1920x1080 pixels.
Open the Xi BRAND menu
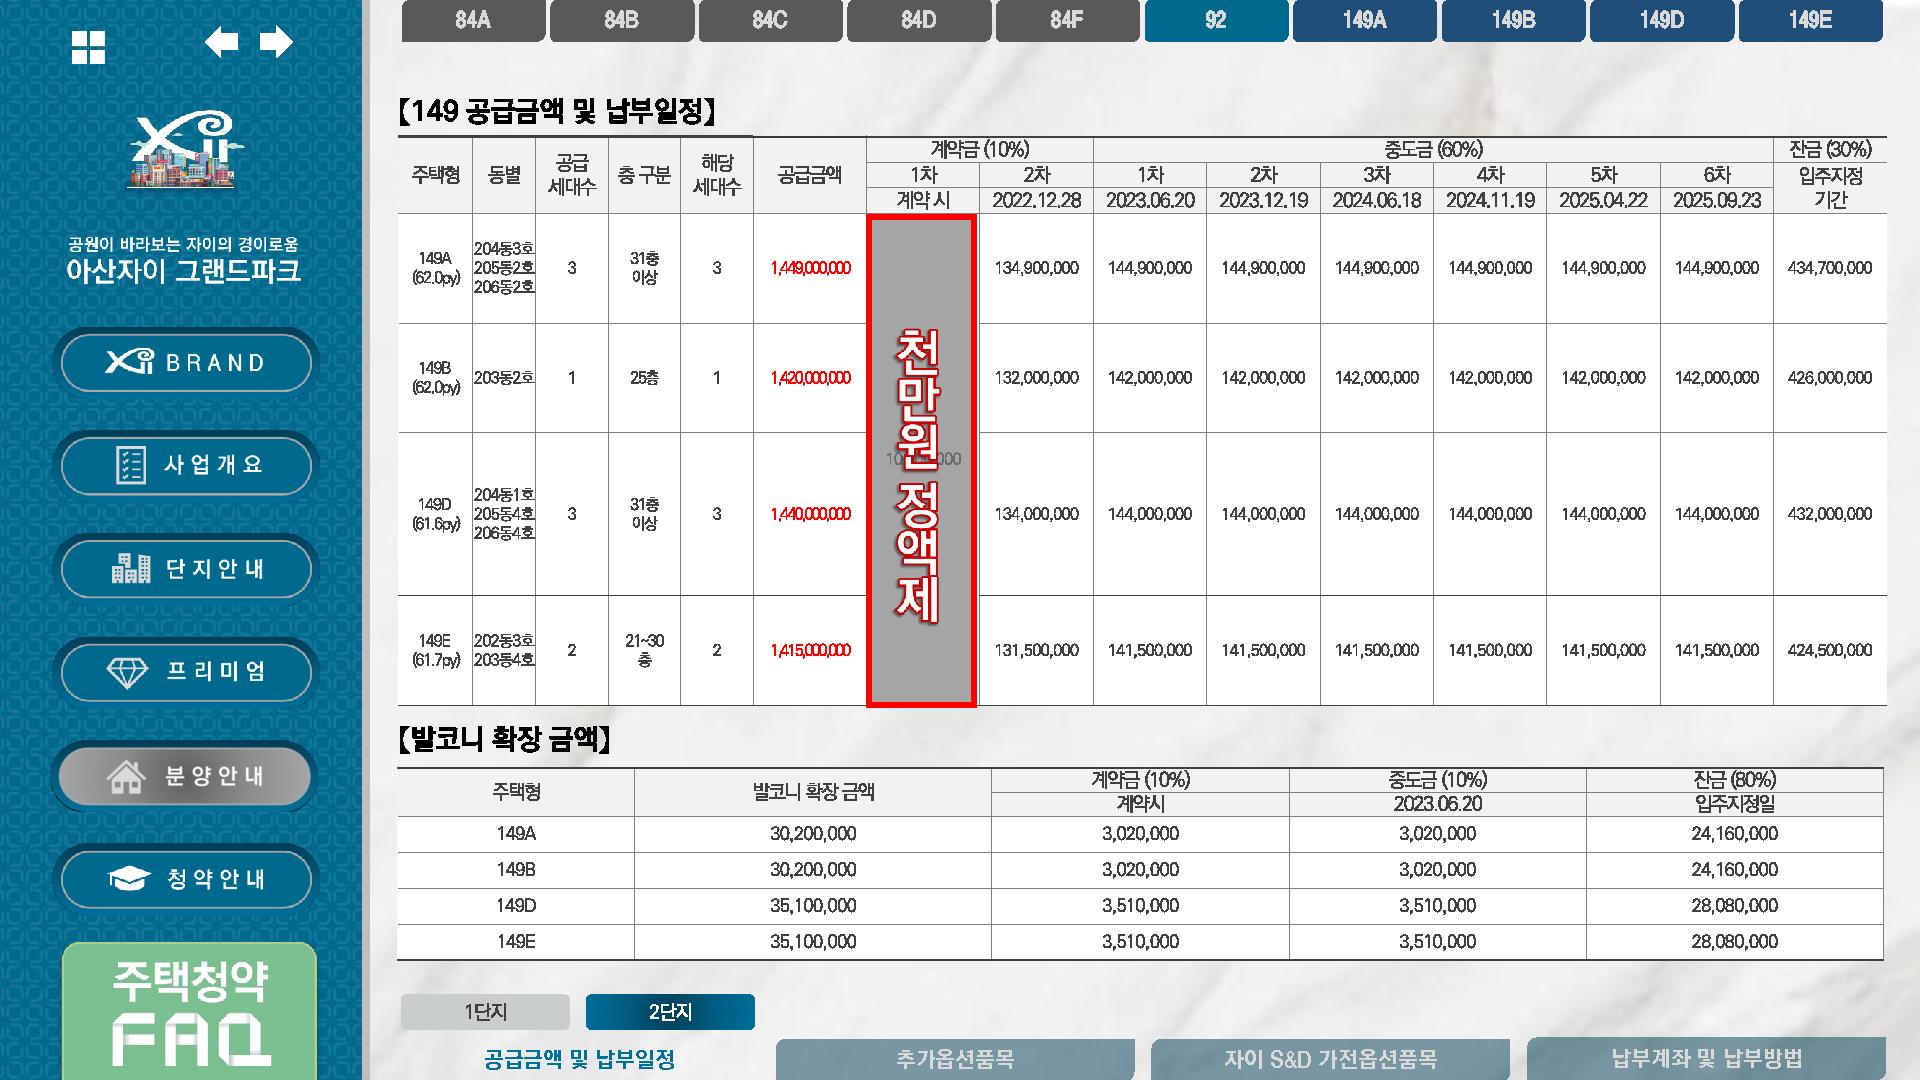click(186, 362)
